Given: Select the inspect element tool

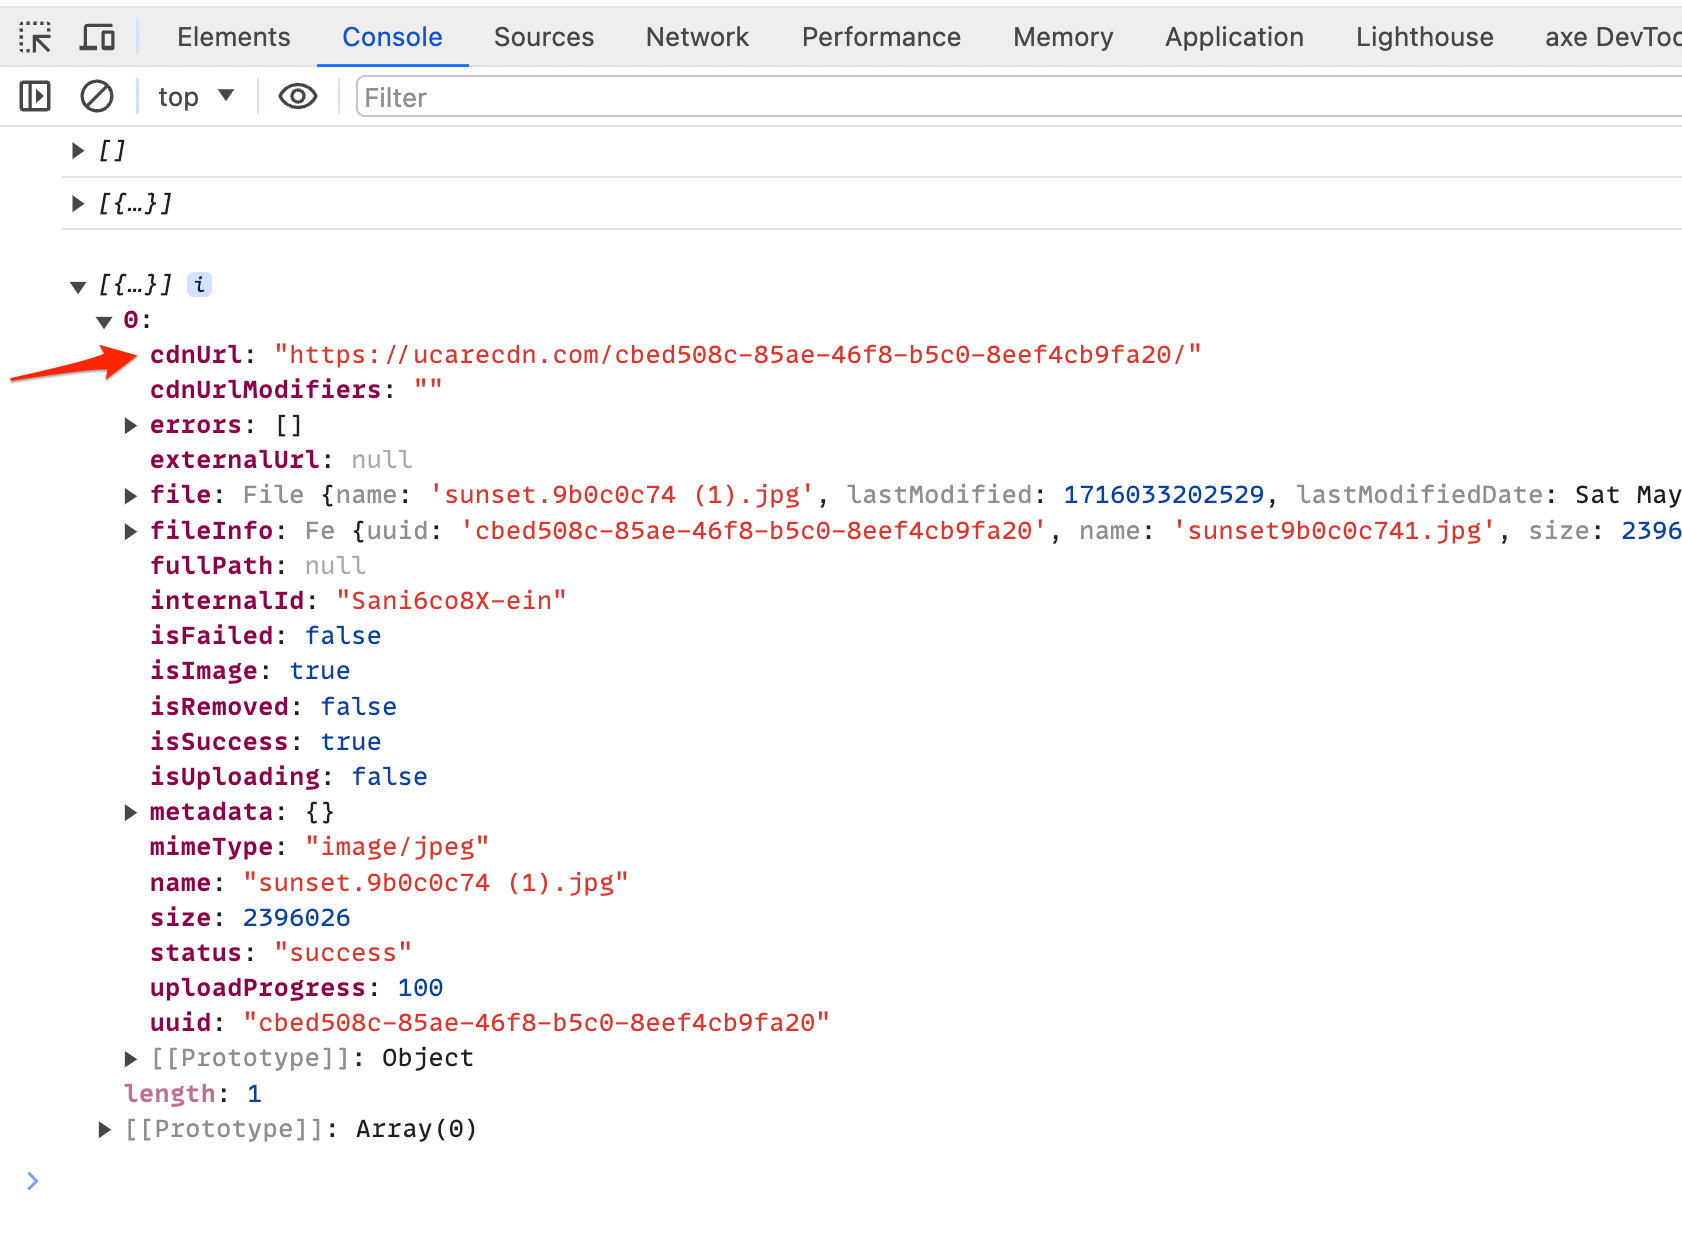Looking at the screenshot, I should click(x=37, y=36).
